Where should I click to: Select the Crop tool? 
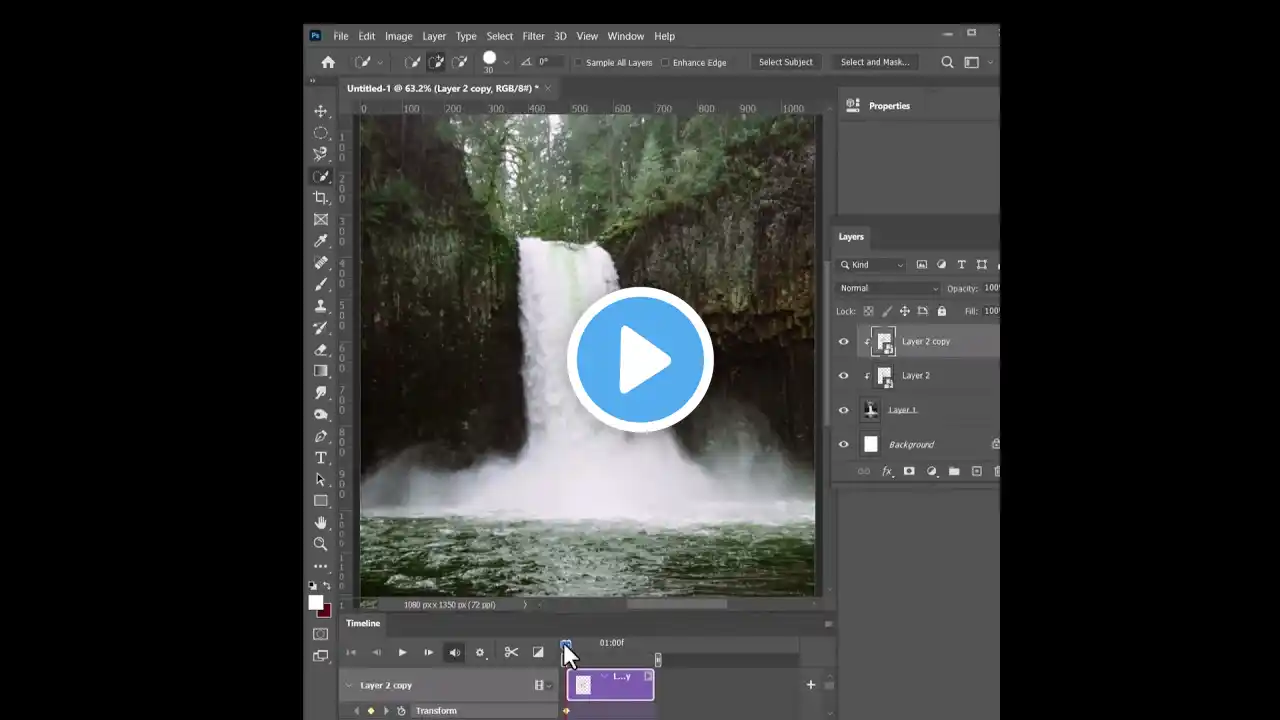[x=320, y=198]
